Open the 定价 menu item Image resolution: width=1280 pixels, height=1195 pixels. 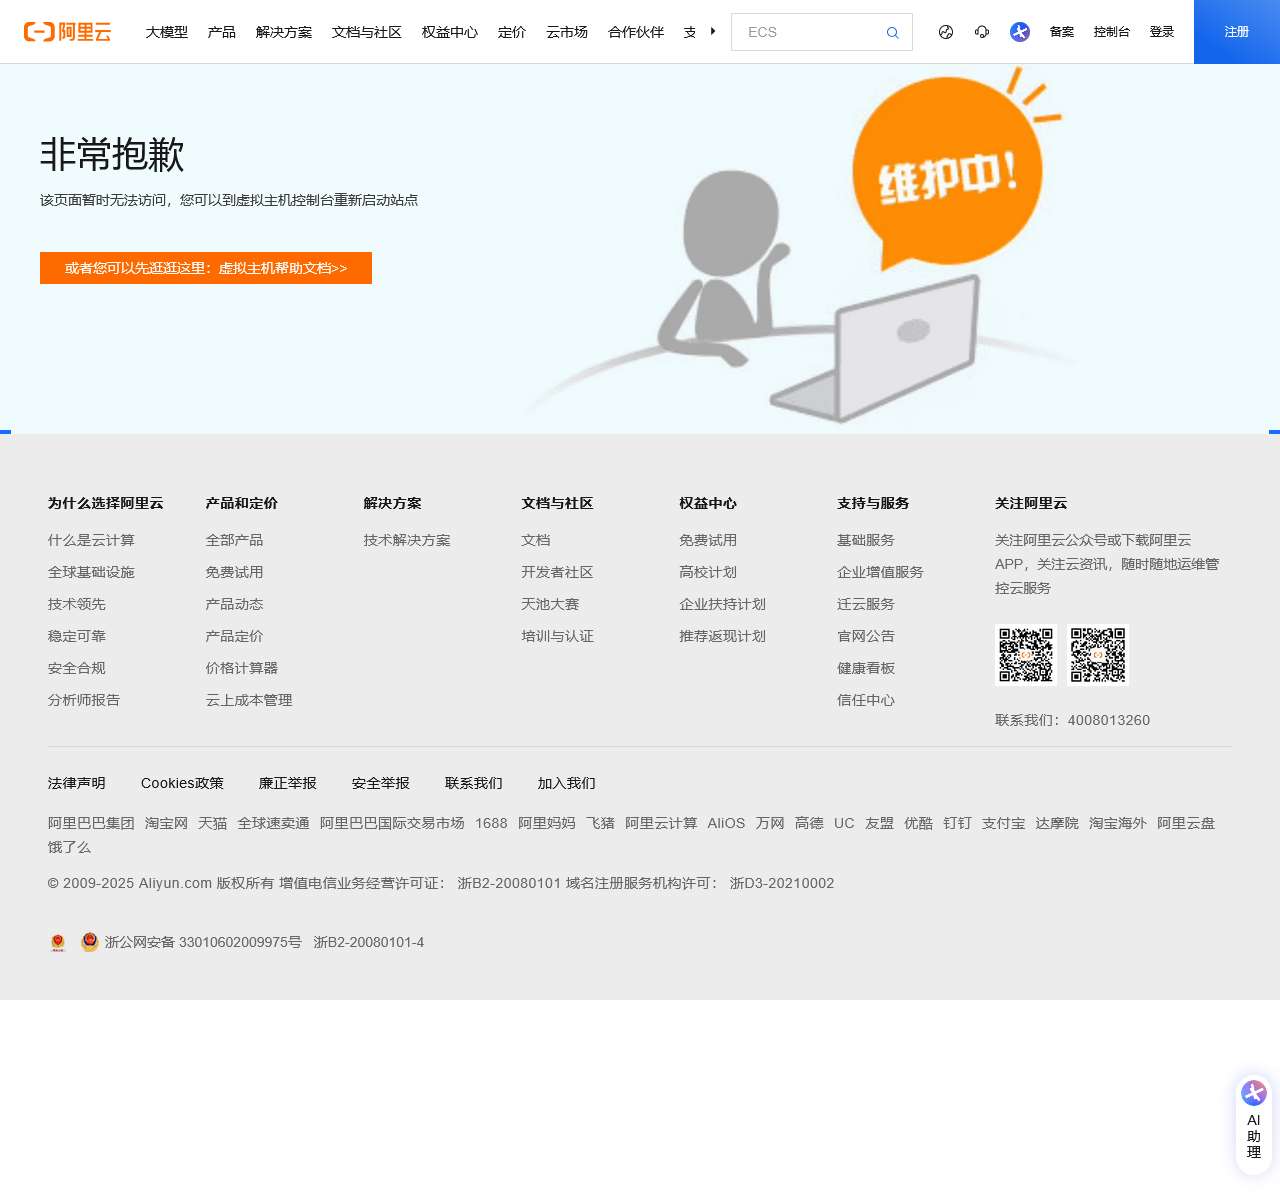click(512, 32)
